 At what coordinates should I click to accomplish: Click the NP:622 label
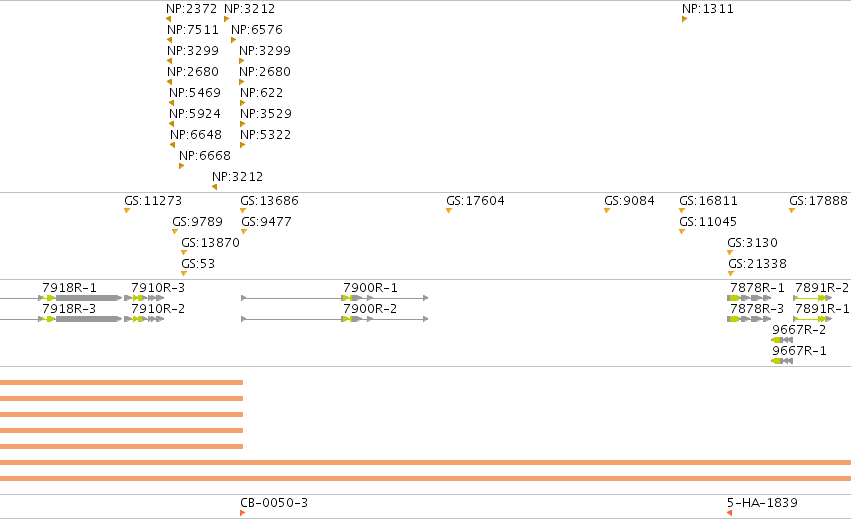point(262,93)
